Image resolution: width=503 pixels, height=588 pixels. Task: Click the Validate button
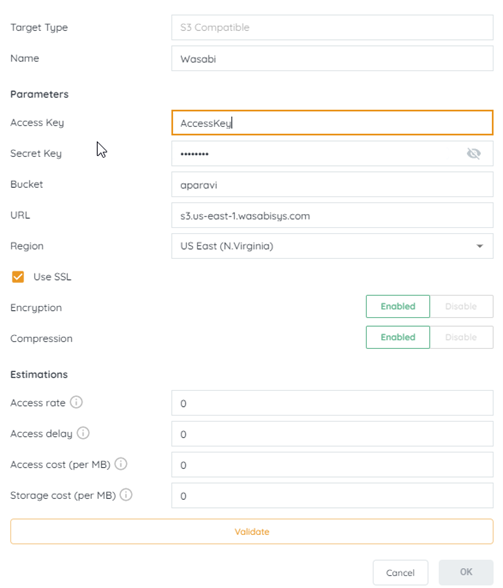[x=252, y=531]
